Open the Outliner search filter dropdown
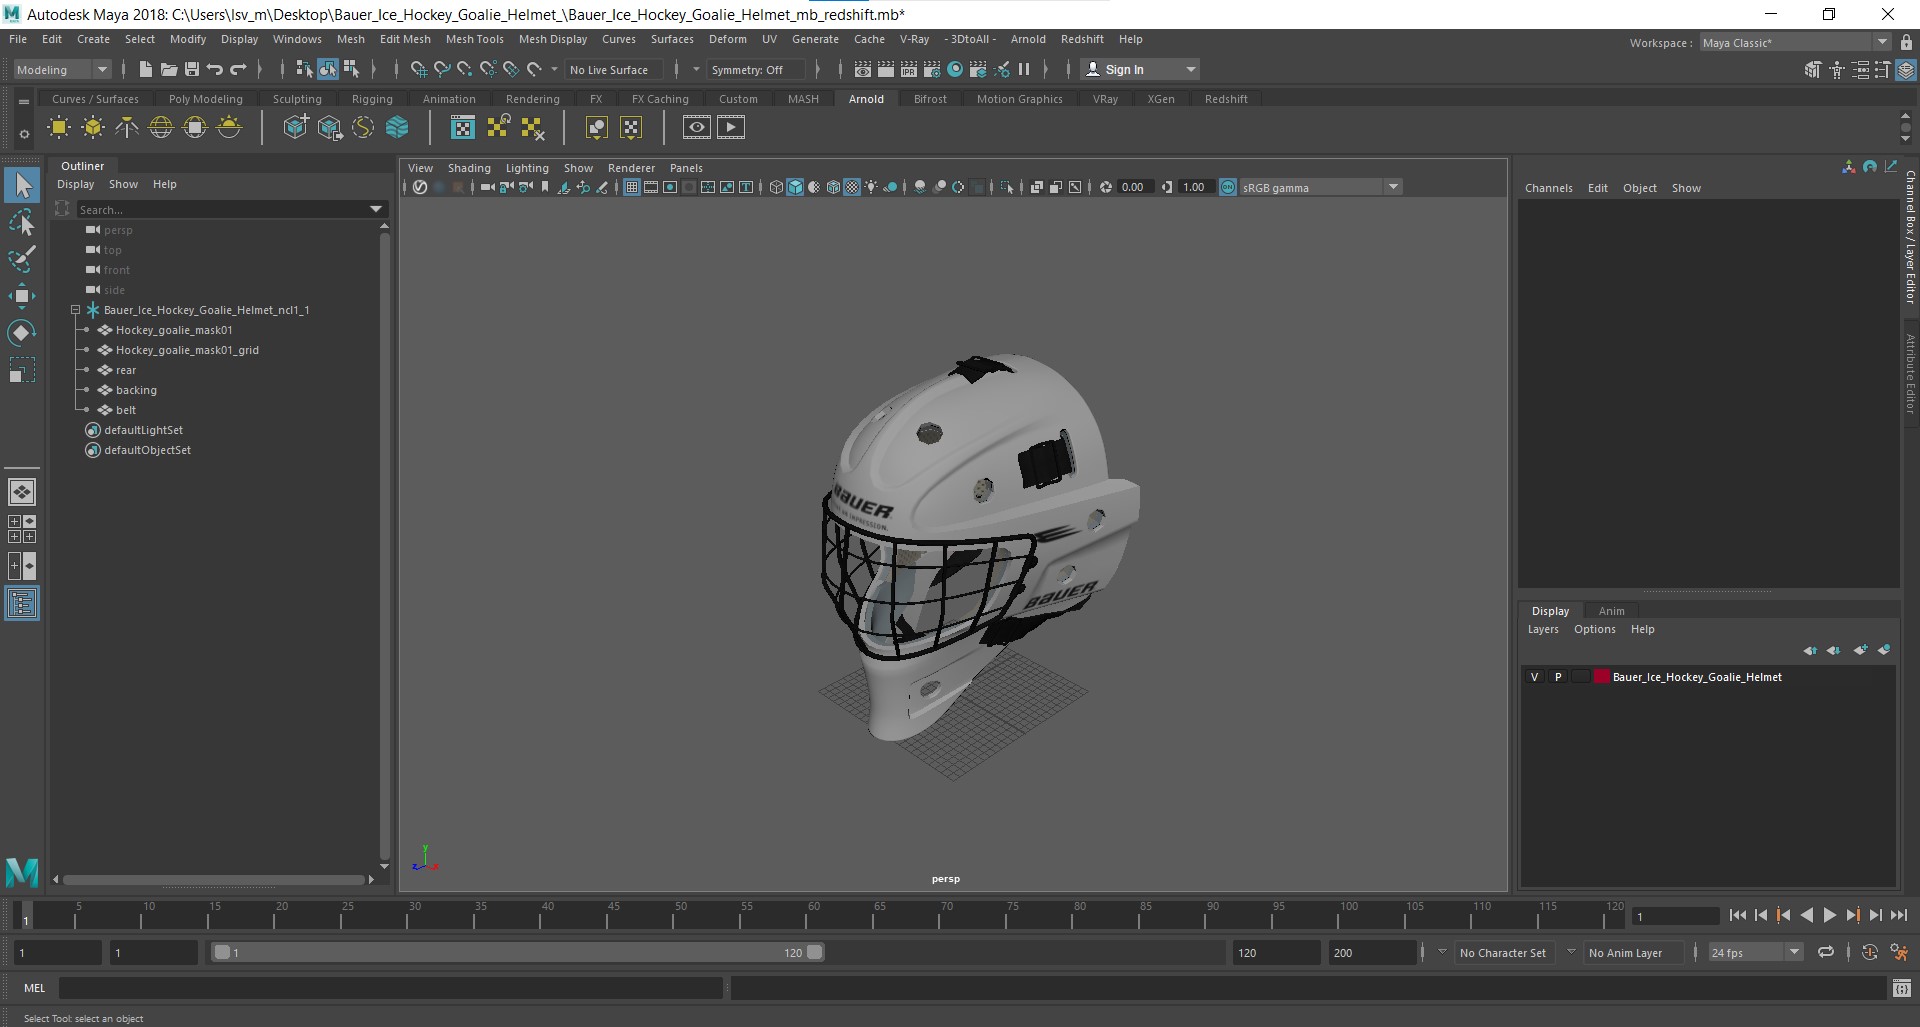Screen dimensions: 1920x1027 [376, 209]
